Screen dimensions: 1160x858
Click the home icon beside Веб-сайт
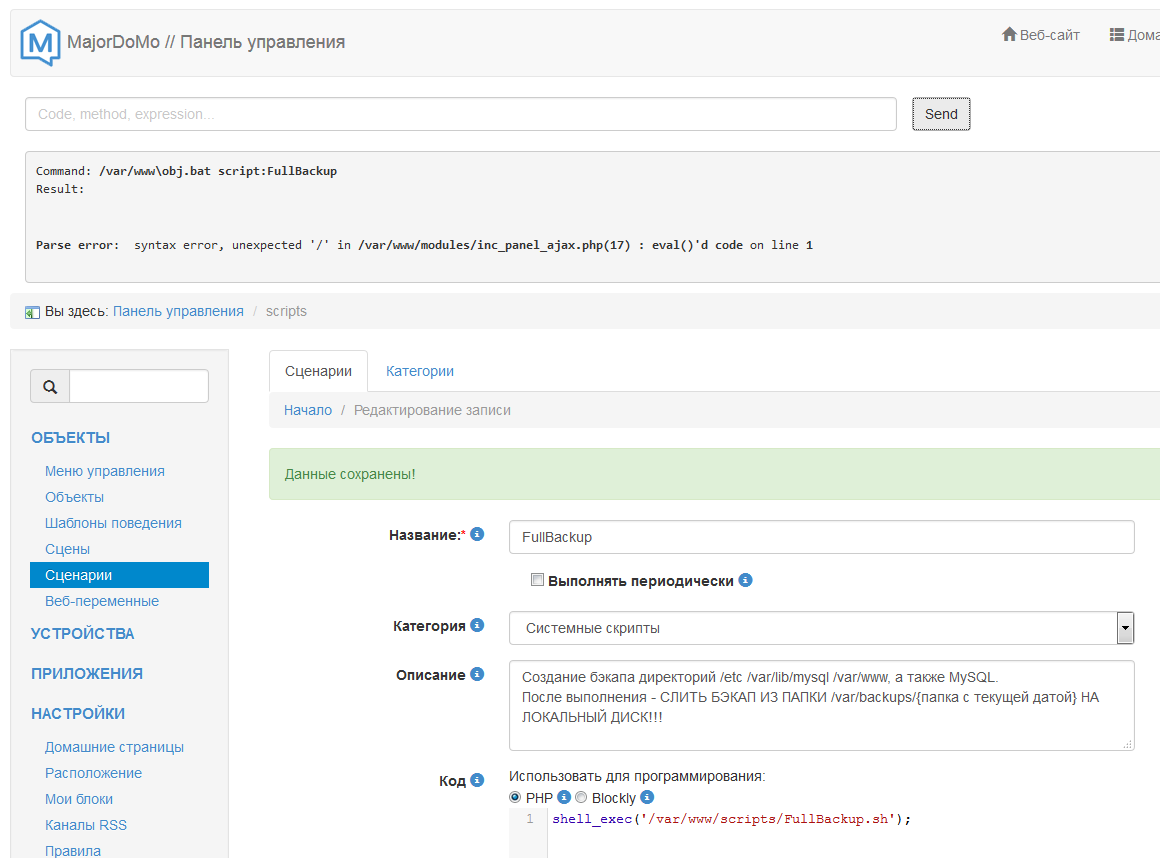[1009, 35]
